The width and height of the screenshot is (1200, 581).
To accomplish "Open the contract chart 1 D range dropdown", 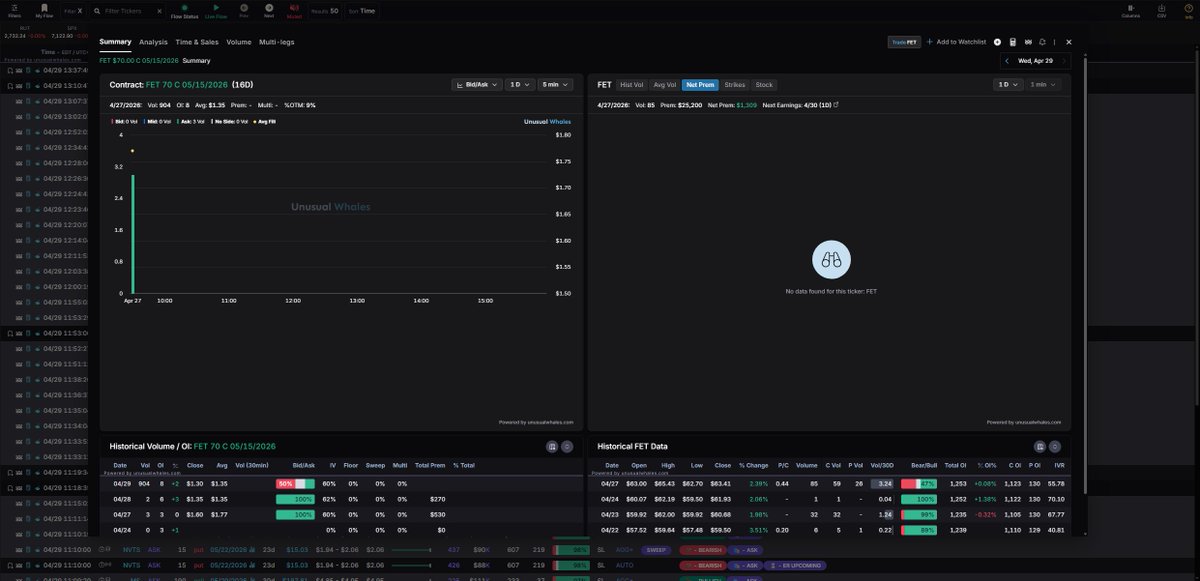I will coord(519,85).
